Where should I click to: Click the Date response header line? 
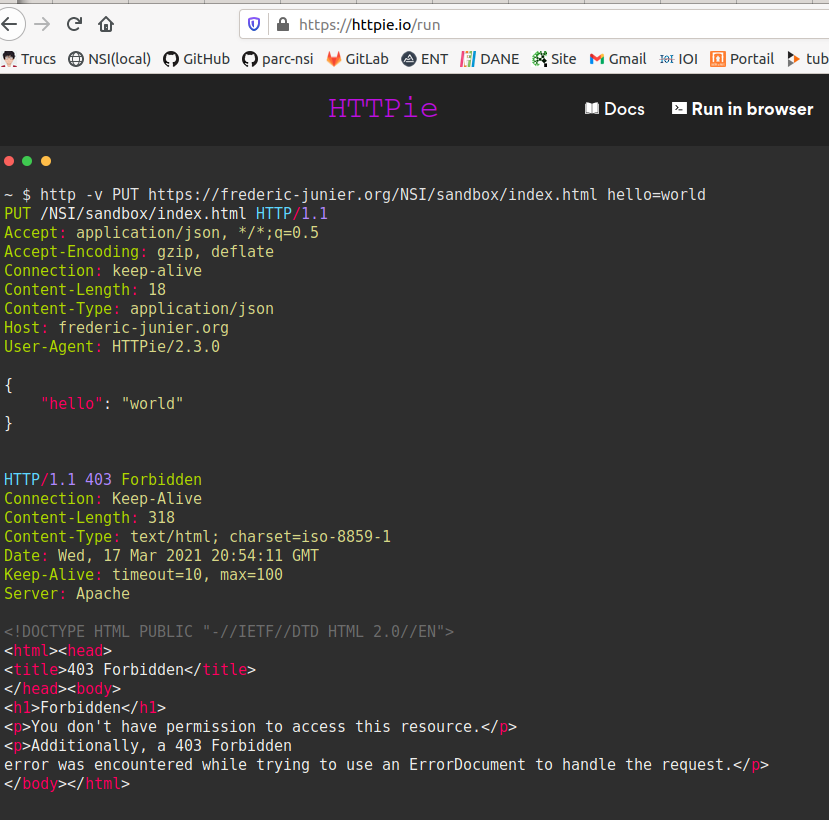[x=162, y=556]
